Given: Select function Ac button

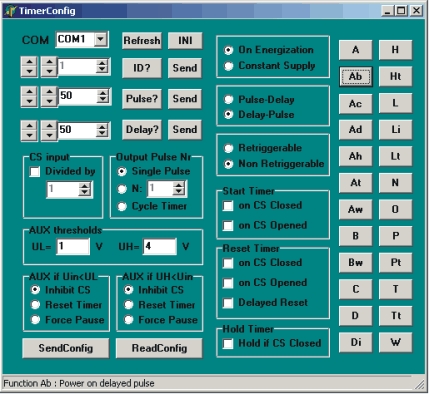Looking at the screenshot, I should (355, 103).
